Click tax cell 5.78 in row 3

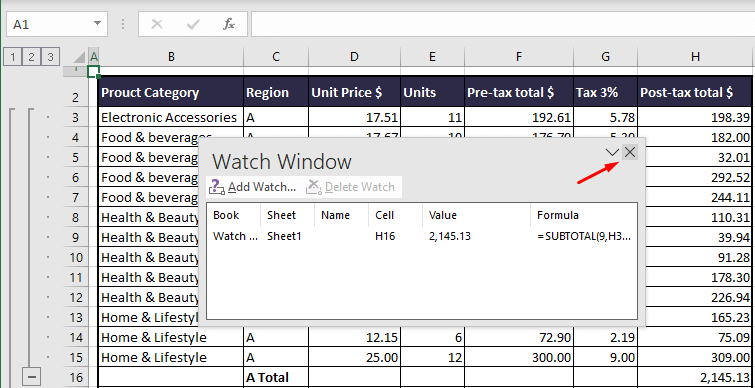pyautogui.click(x=605, y=117)
